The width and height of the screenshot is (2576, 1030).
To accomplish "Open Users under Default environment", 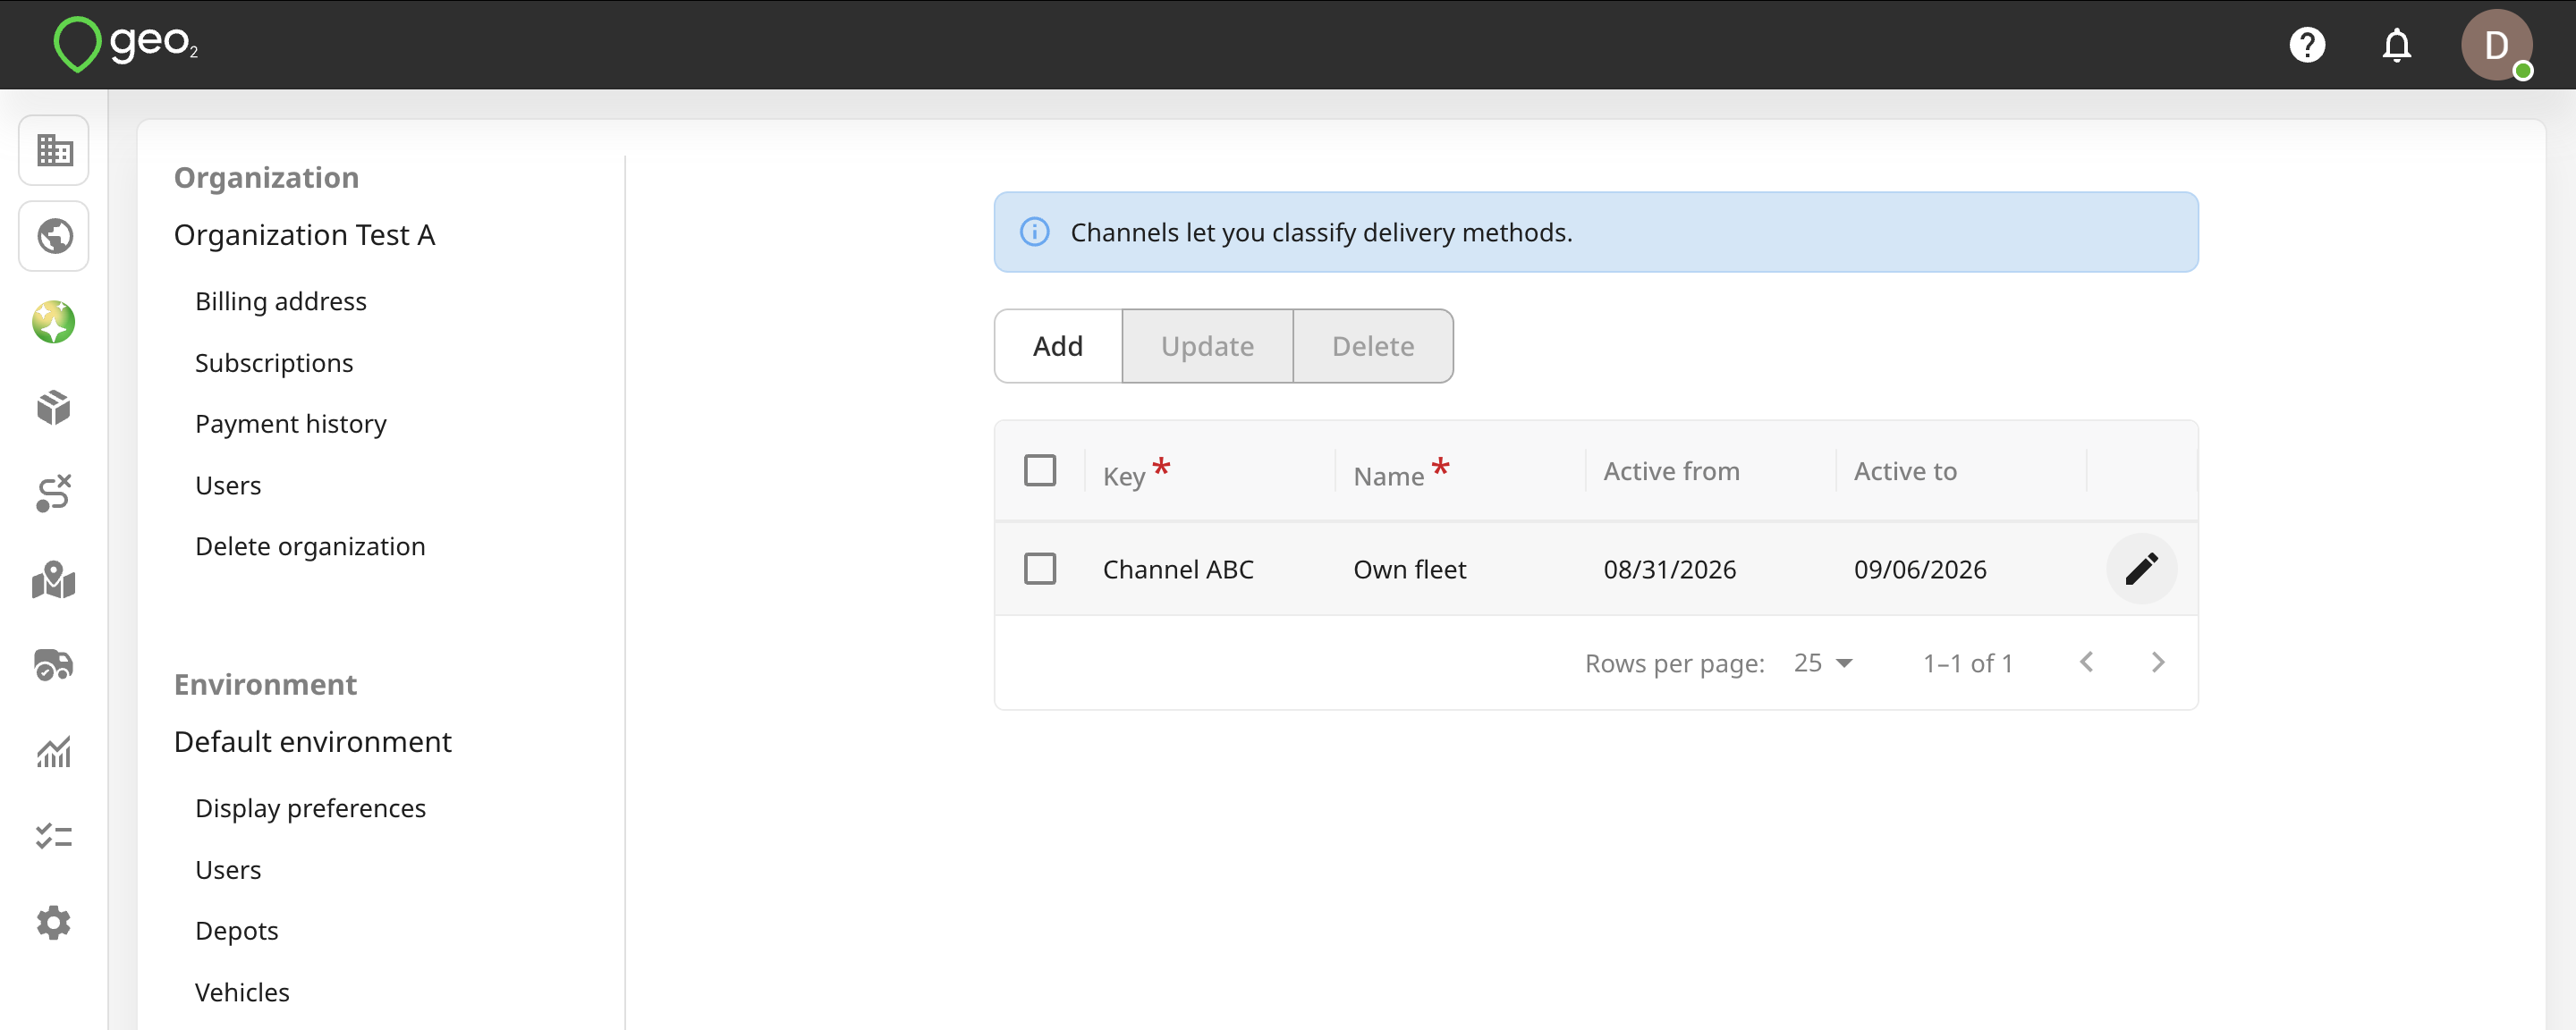I will [x=228, y=870].
